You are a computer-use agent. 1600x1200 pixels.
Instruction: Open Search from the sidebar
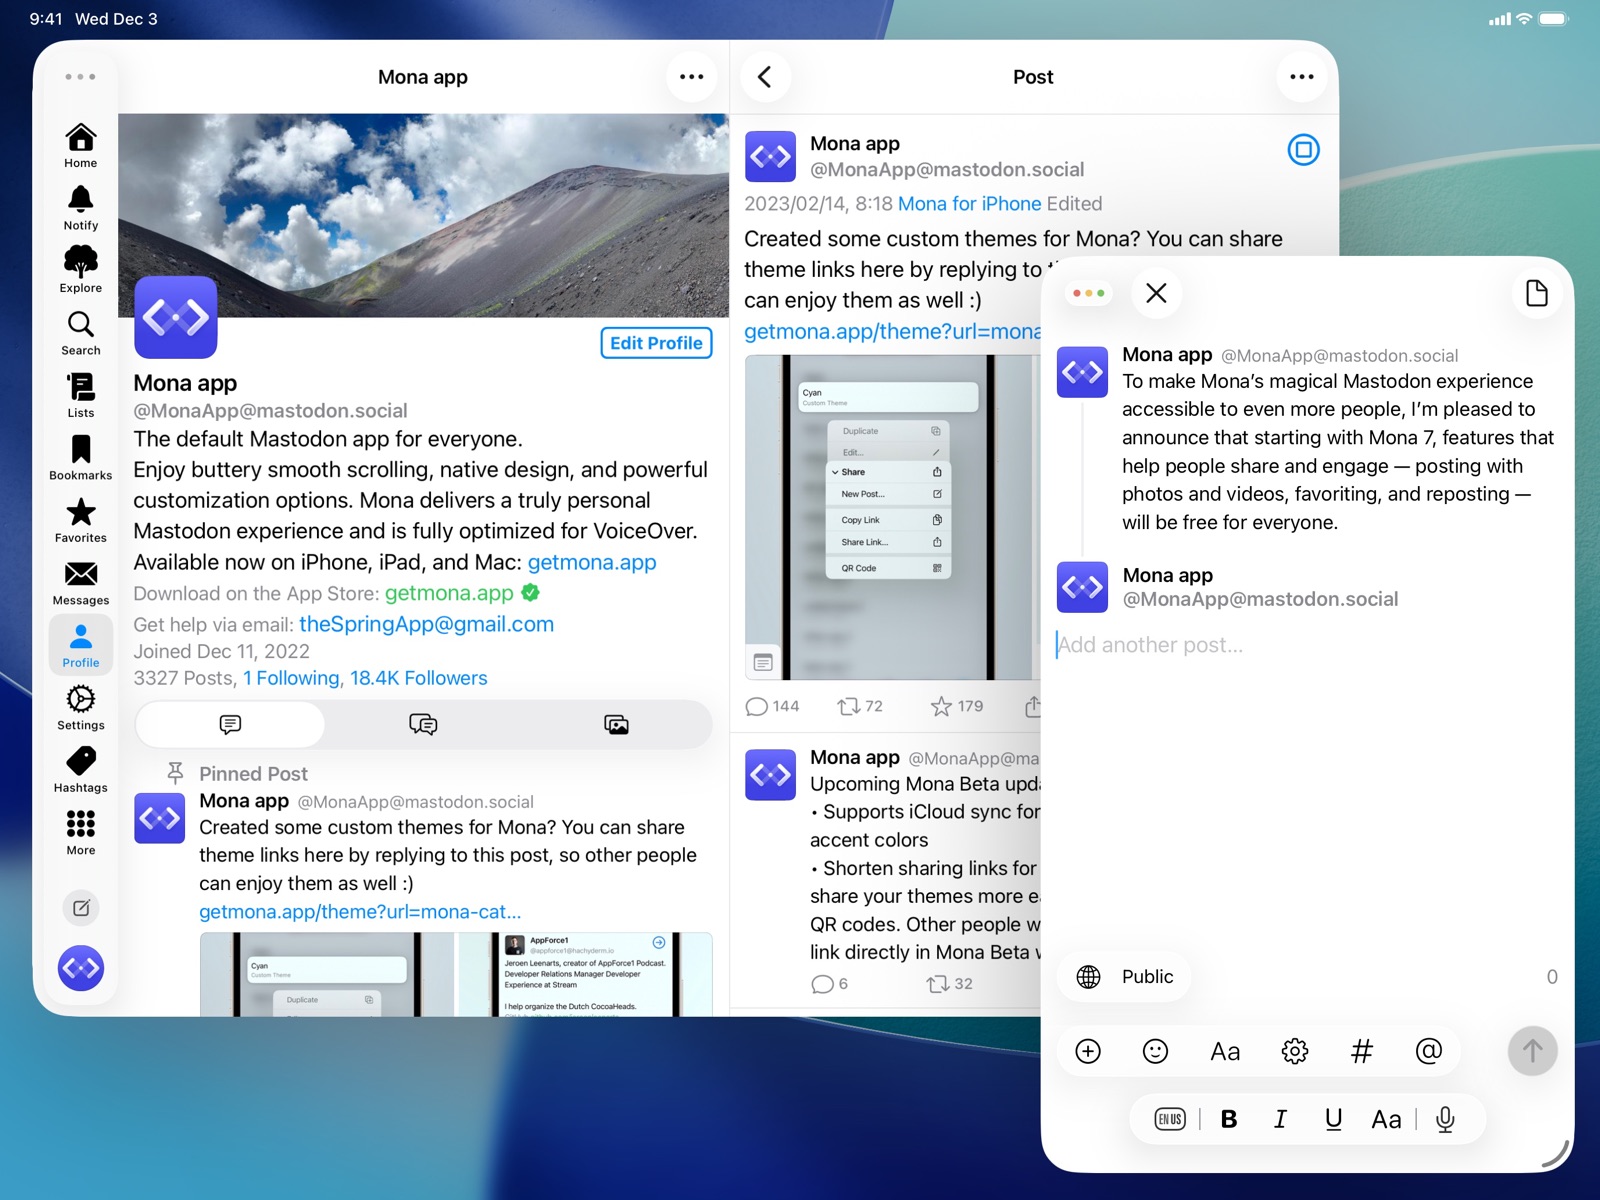[x=81, y=333]
